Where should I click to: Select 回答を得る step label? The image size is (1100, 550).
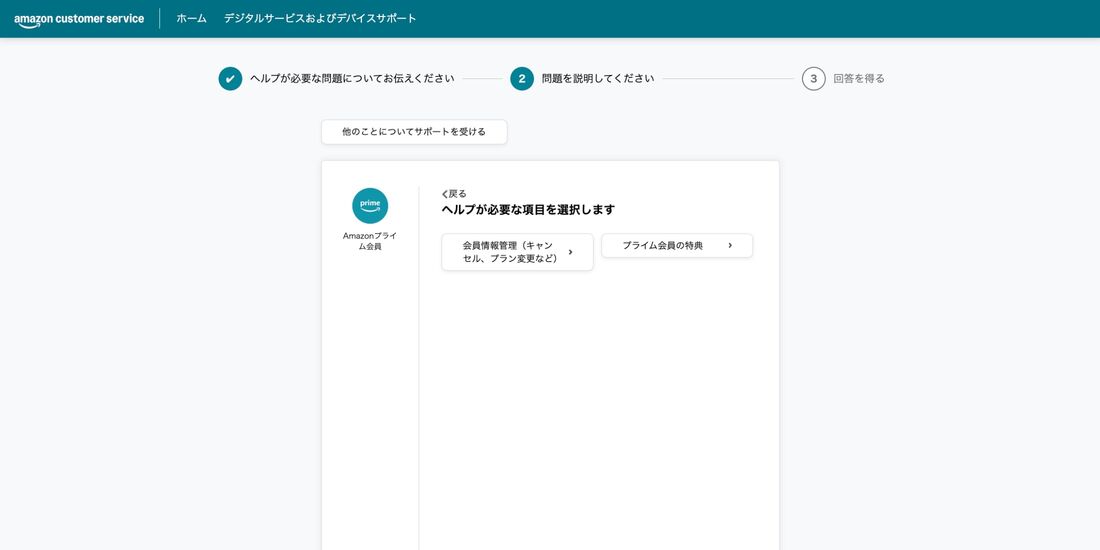pyautogui.click(x=859, y=79)
